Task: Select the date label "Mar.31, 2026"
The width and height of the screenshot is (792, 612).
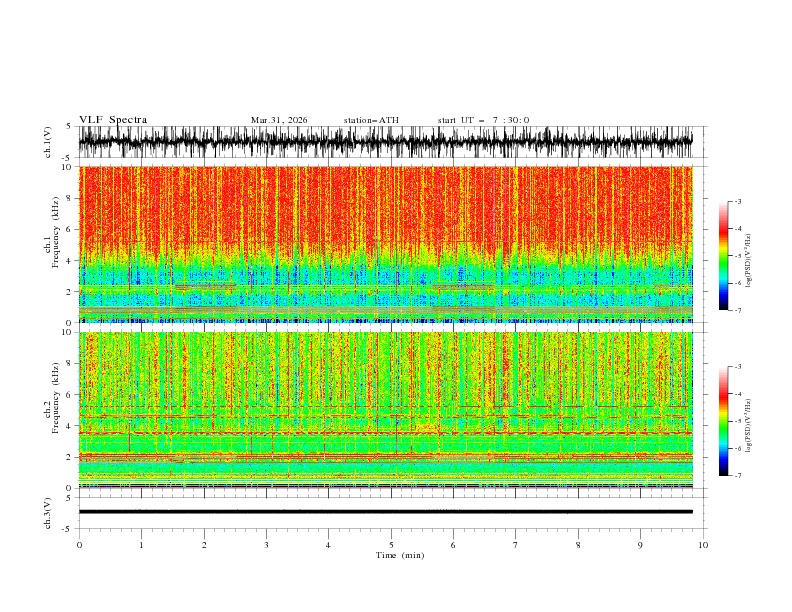Action: [279, 120]
